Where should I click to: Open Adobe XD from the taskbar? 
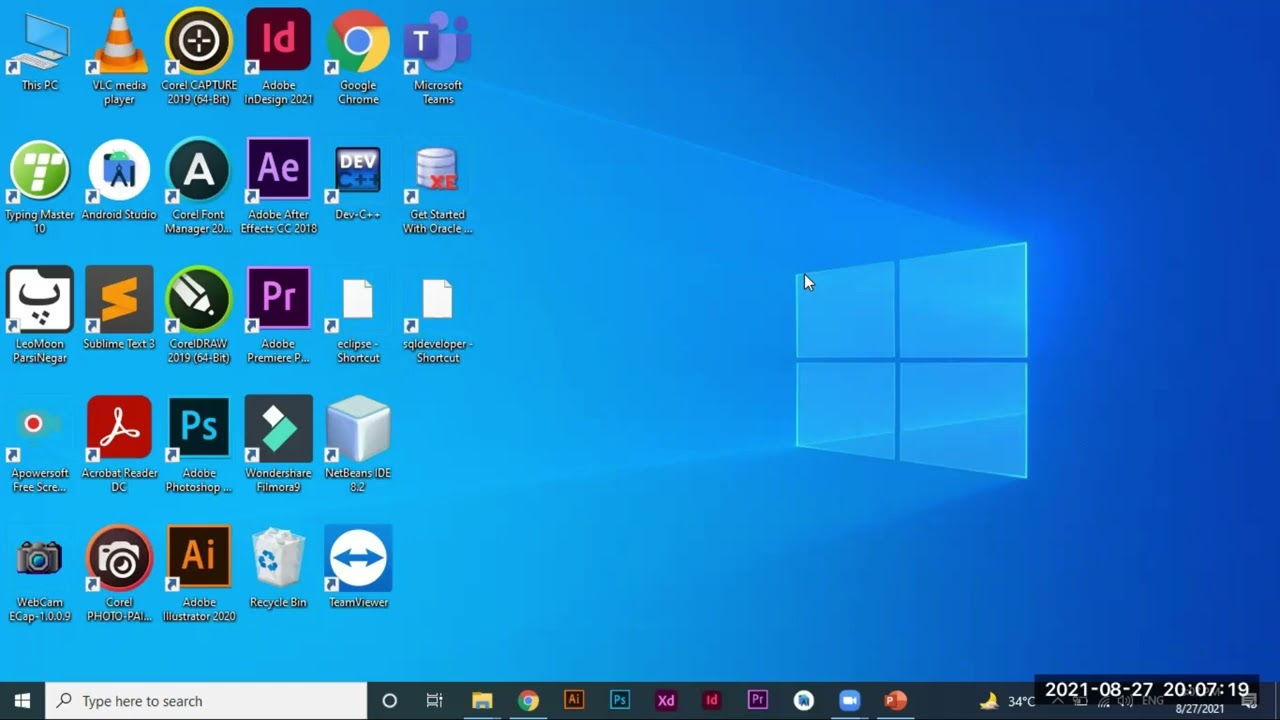pos(666,701)
